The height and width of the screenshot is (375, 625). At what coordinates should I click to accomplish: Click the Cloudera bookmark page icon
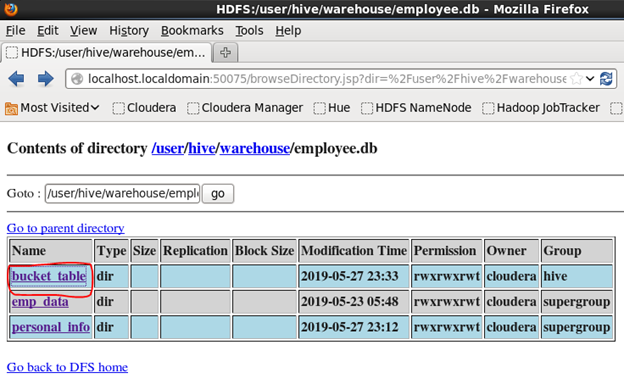(118, 108)
